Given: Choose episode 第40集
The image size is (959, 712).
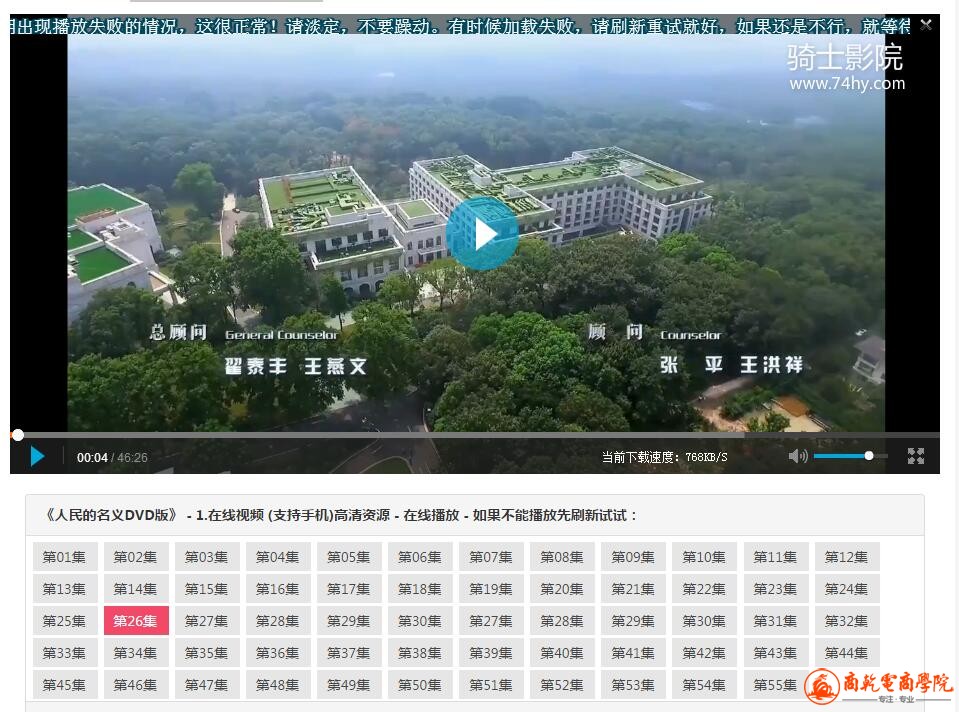Looking at the screenshot, I should point(562,653).
